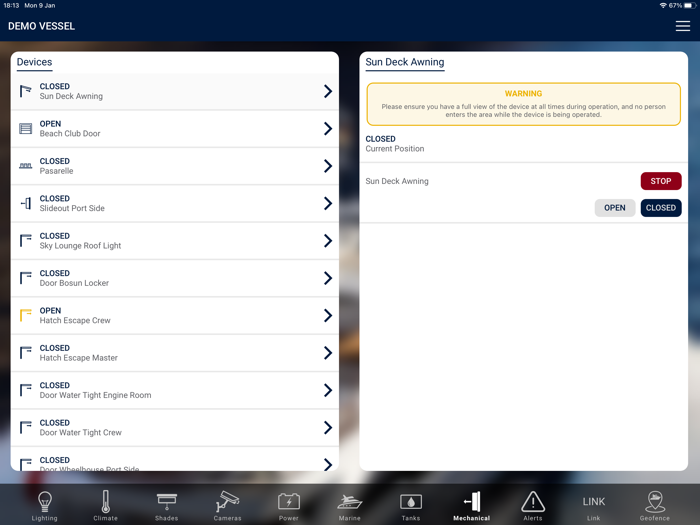
Task: Expand the Pasarelle row chevron
Action: [328, 166]
